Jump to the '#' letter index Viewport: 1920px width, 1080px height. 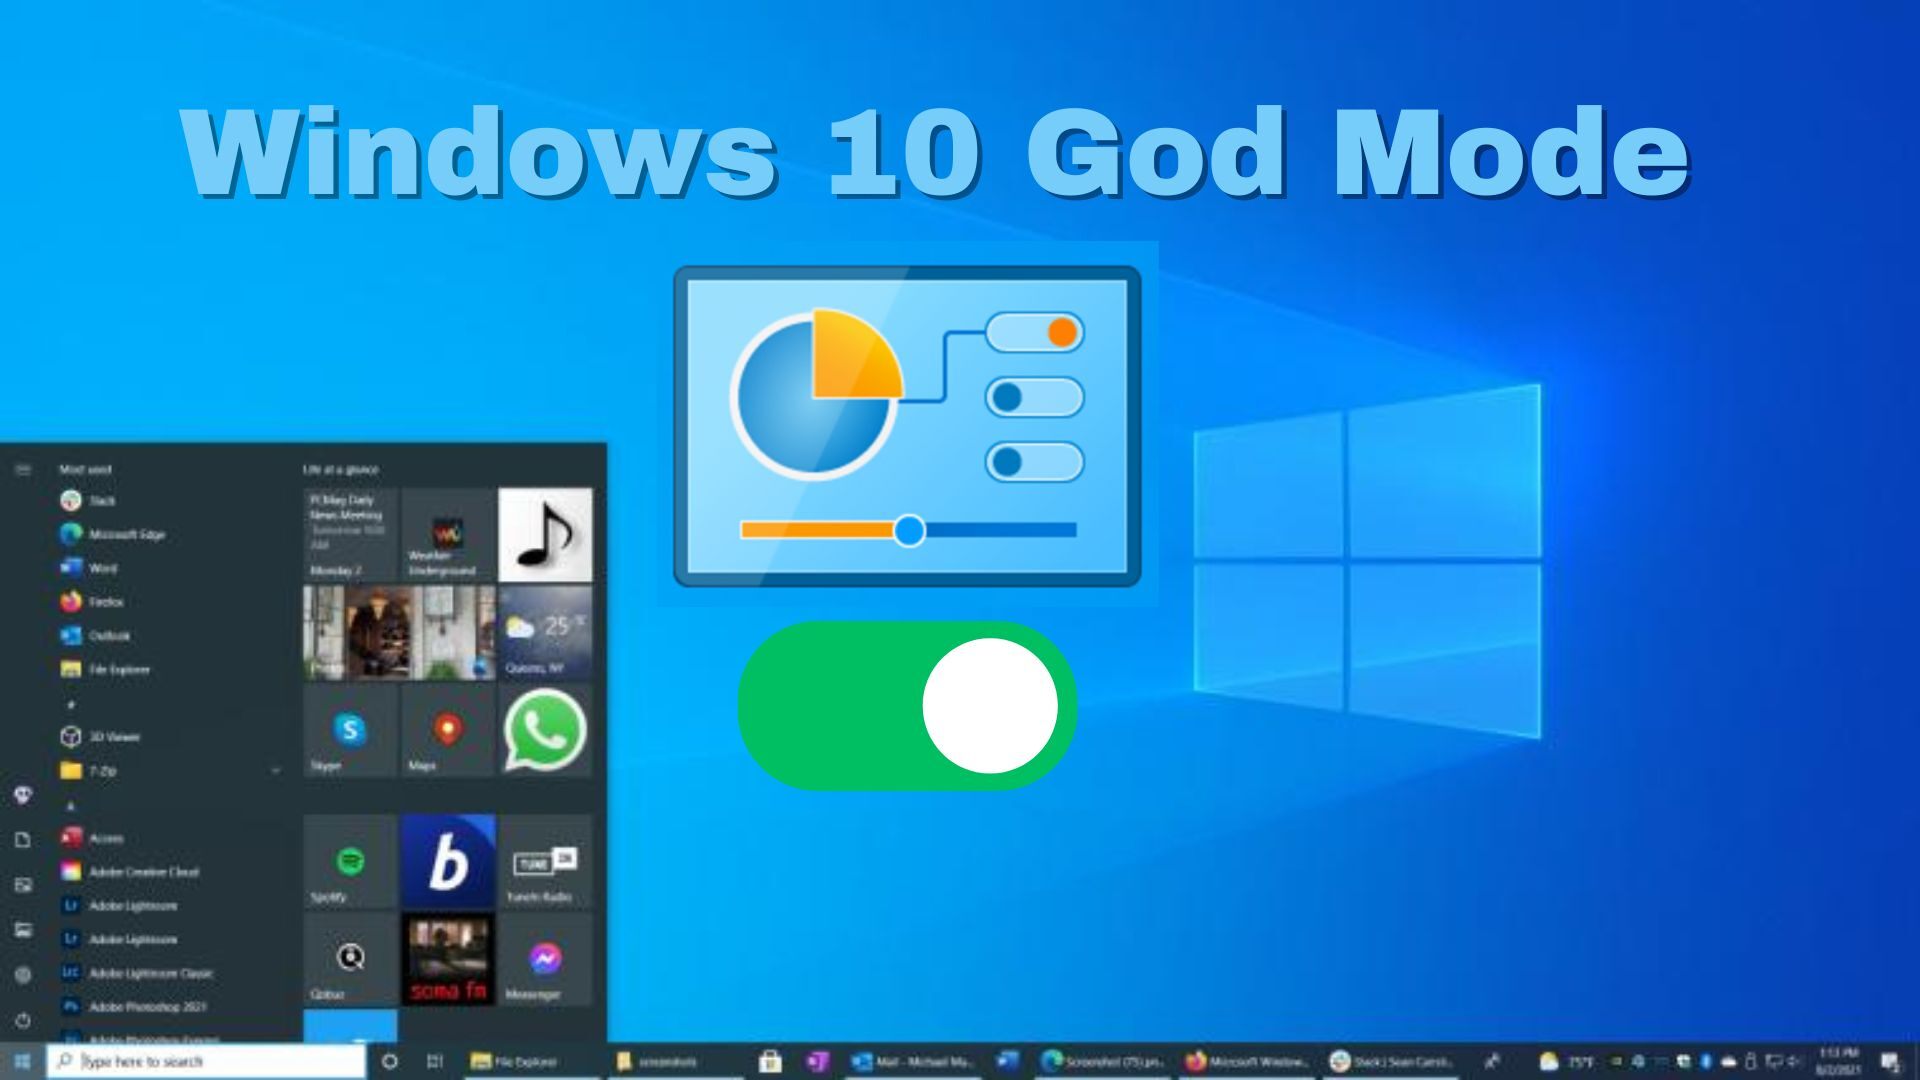tap(71, 704)
